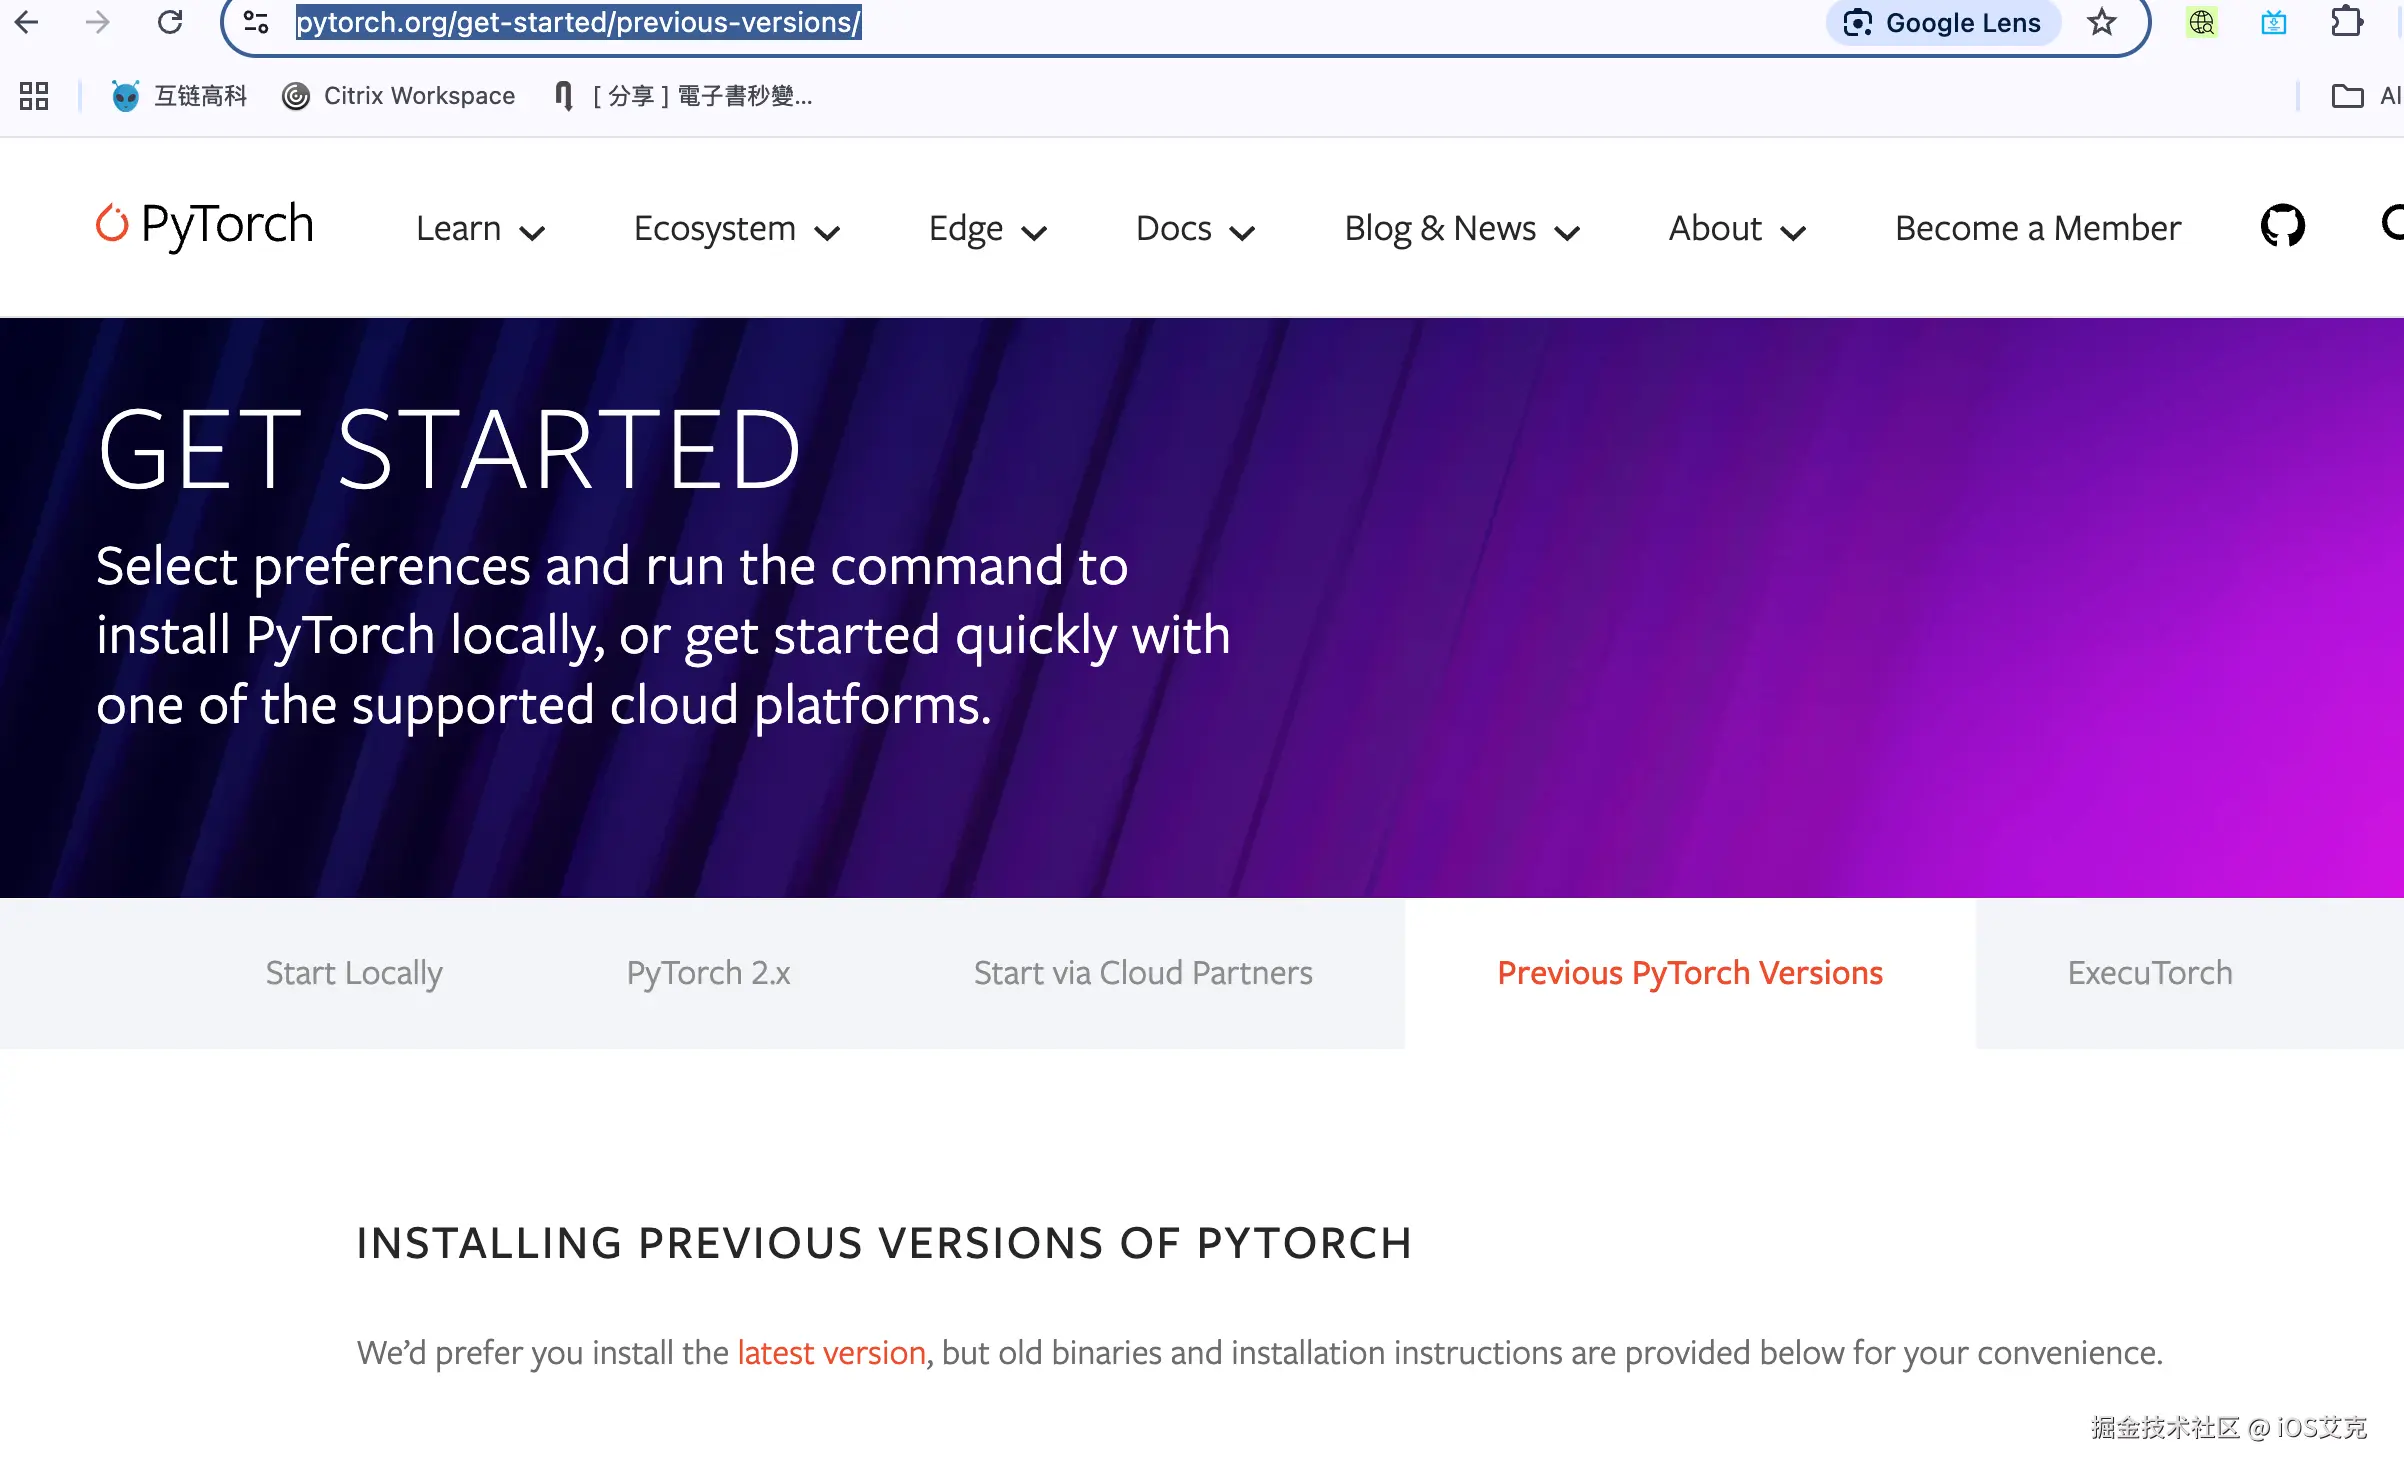
Task: Open the 互链高科 bookmark
Action: [178, 96]
